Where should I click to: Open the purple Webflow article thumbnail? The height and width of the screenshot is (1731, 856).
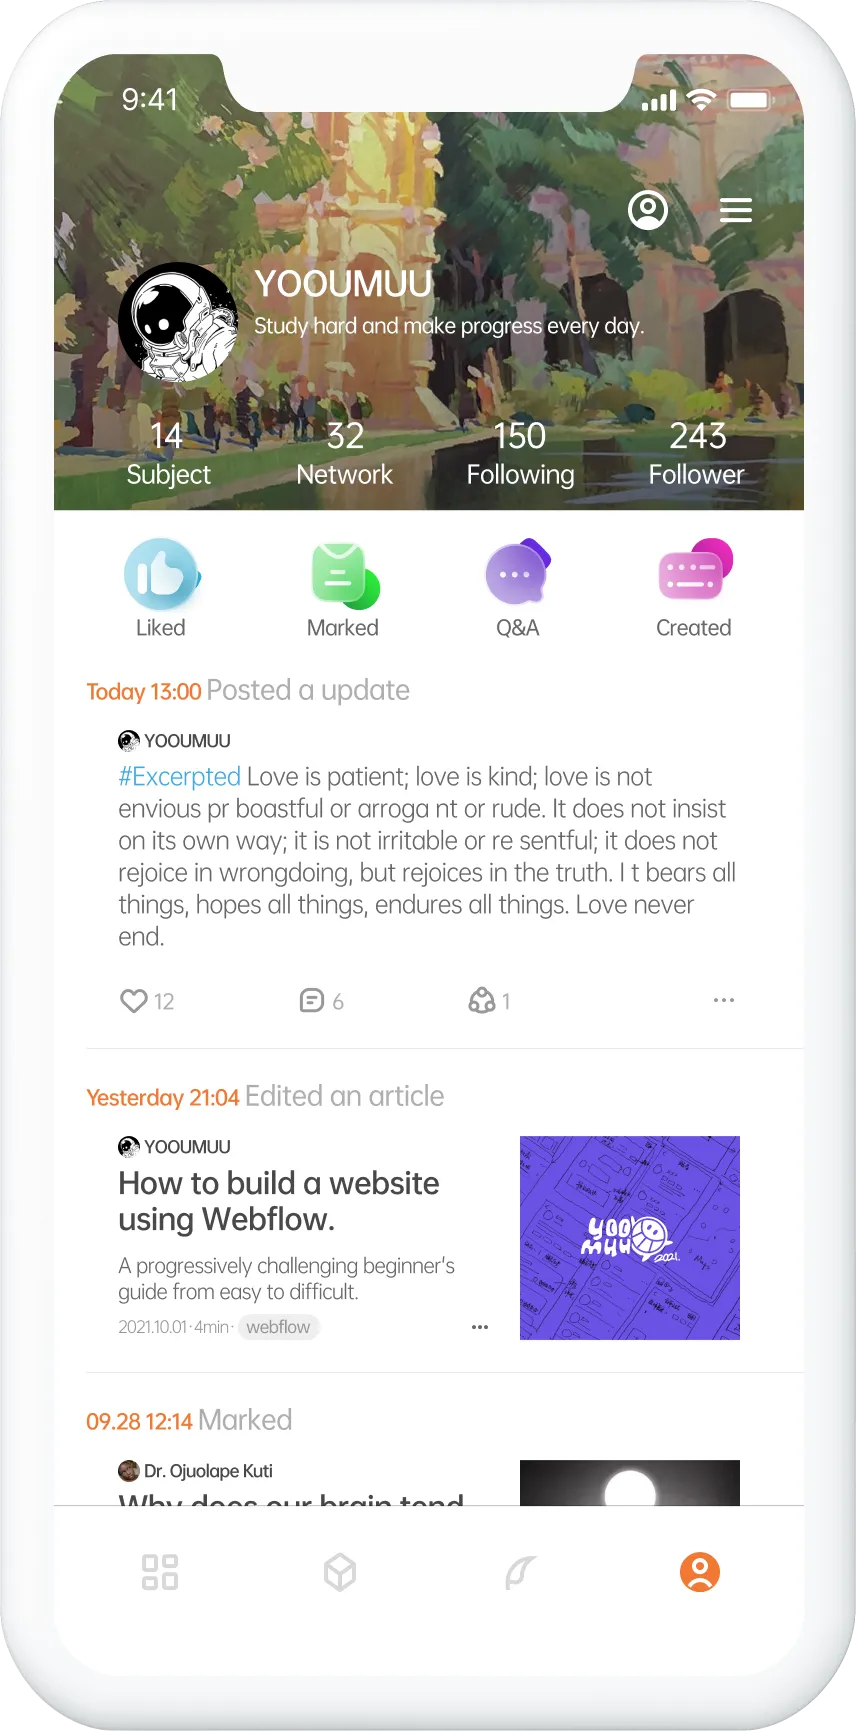pos(630,1238)
